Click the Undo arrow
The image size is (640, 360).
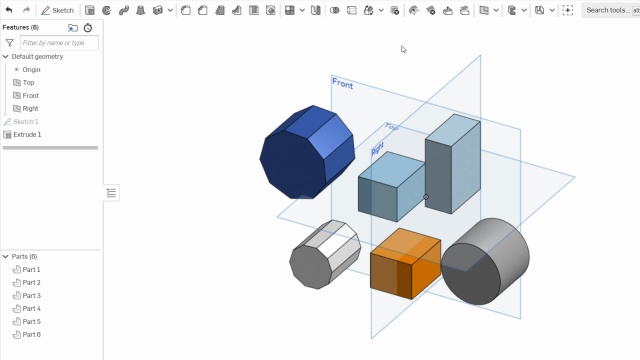[x=9, y=10]
